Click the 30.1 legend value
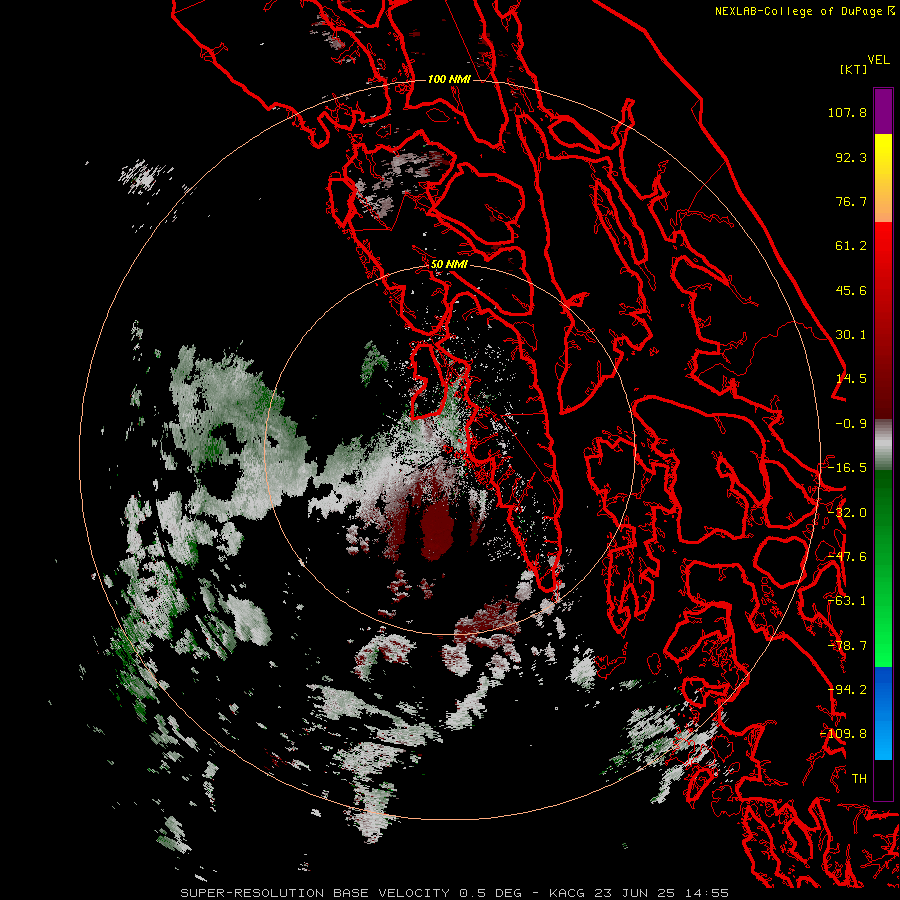The image size is (900, 900). pyautogui.click(x=851, y=335)
